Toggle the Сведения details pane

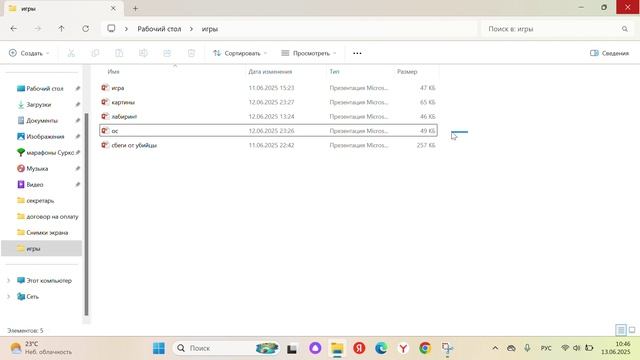pos(609,53)
